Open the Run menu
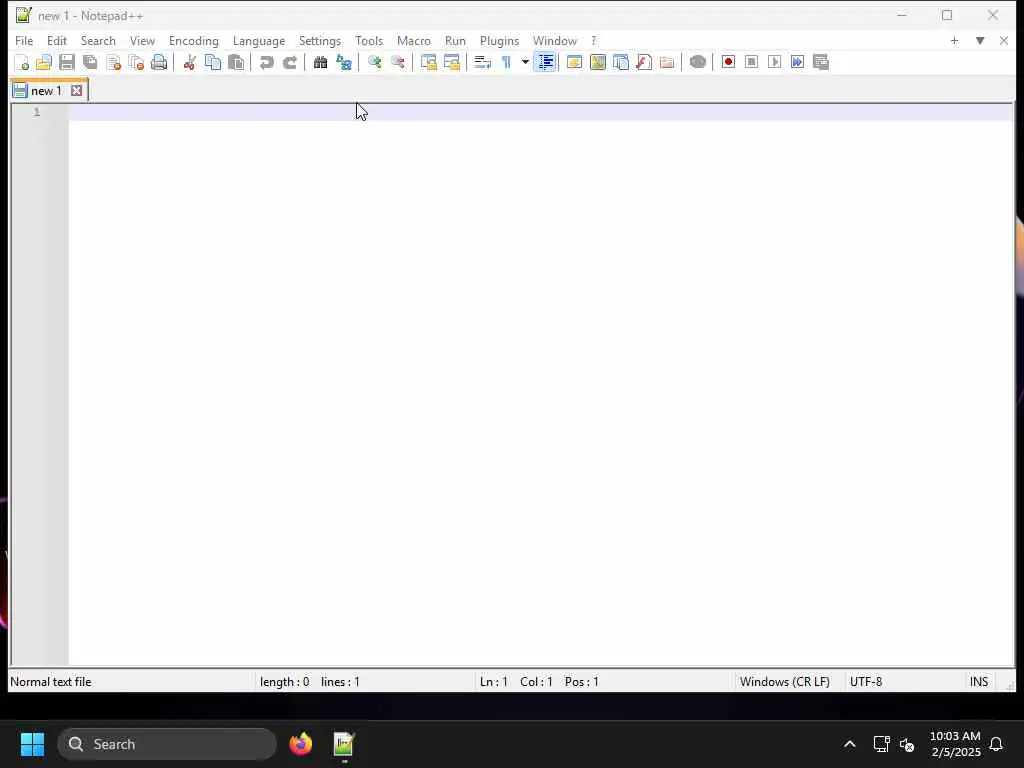Viewport: 1024px width, 768px height. [x=455, y=40]
